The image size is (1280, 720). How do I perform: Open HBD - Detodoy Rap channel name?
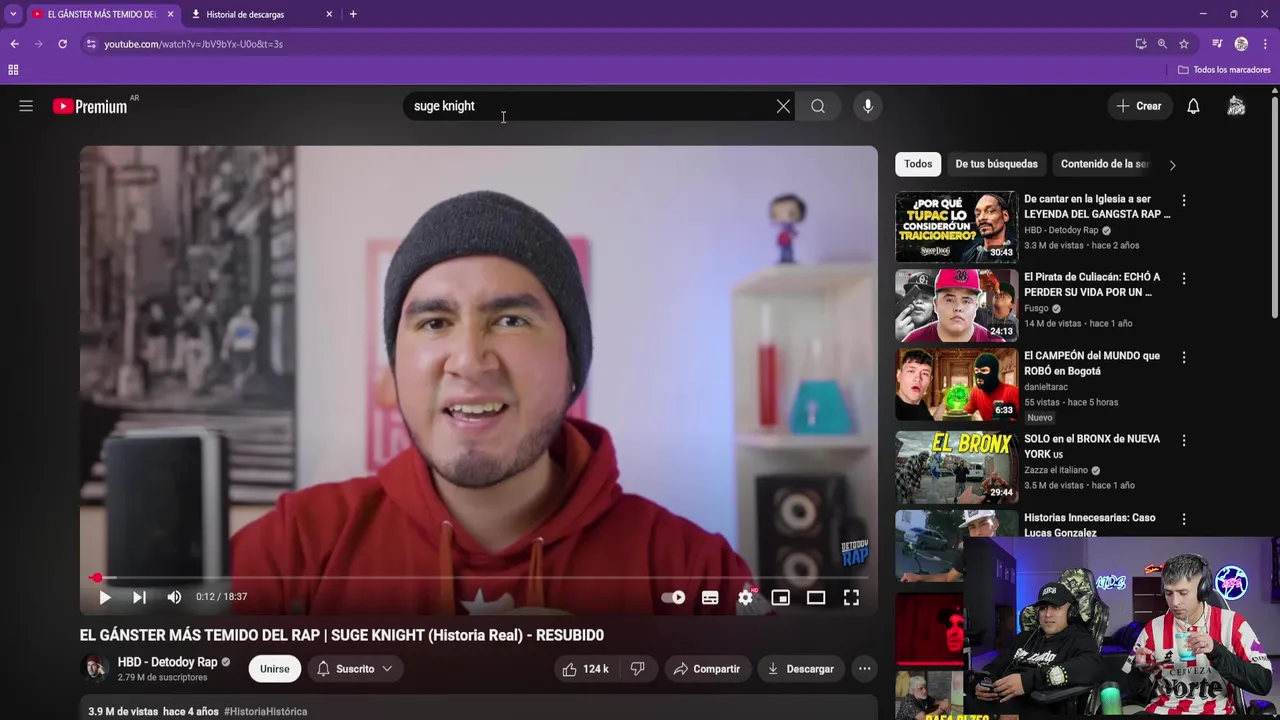(x=167, y=662)
